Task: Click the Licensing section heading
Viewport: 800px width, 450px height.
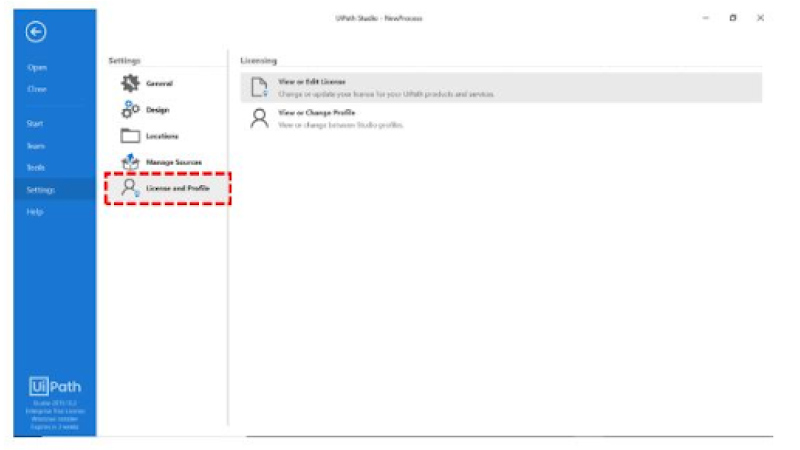Action: [x=259, y=61]
